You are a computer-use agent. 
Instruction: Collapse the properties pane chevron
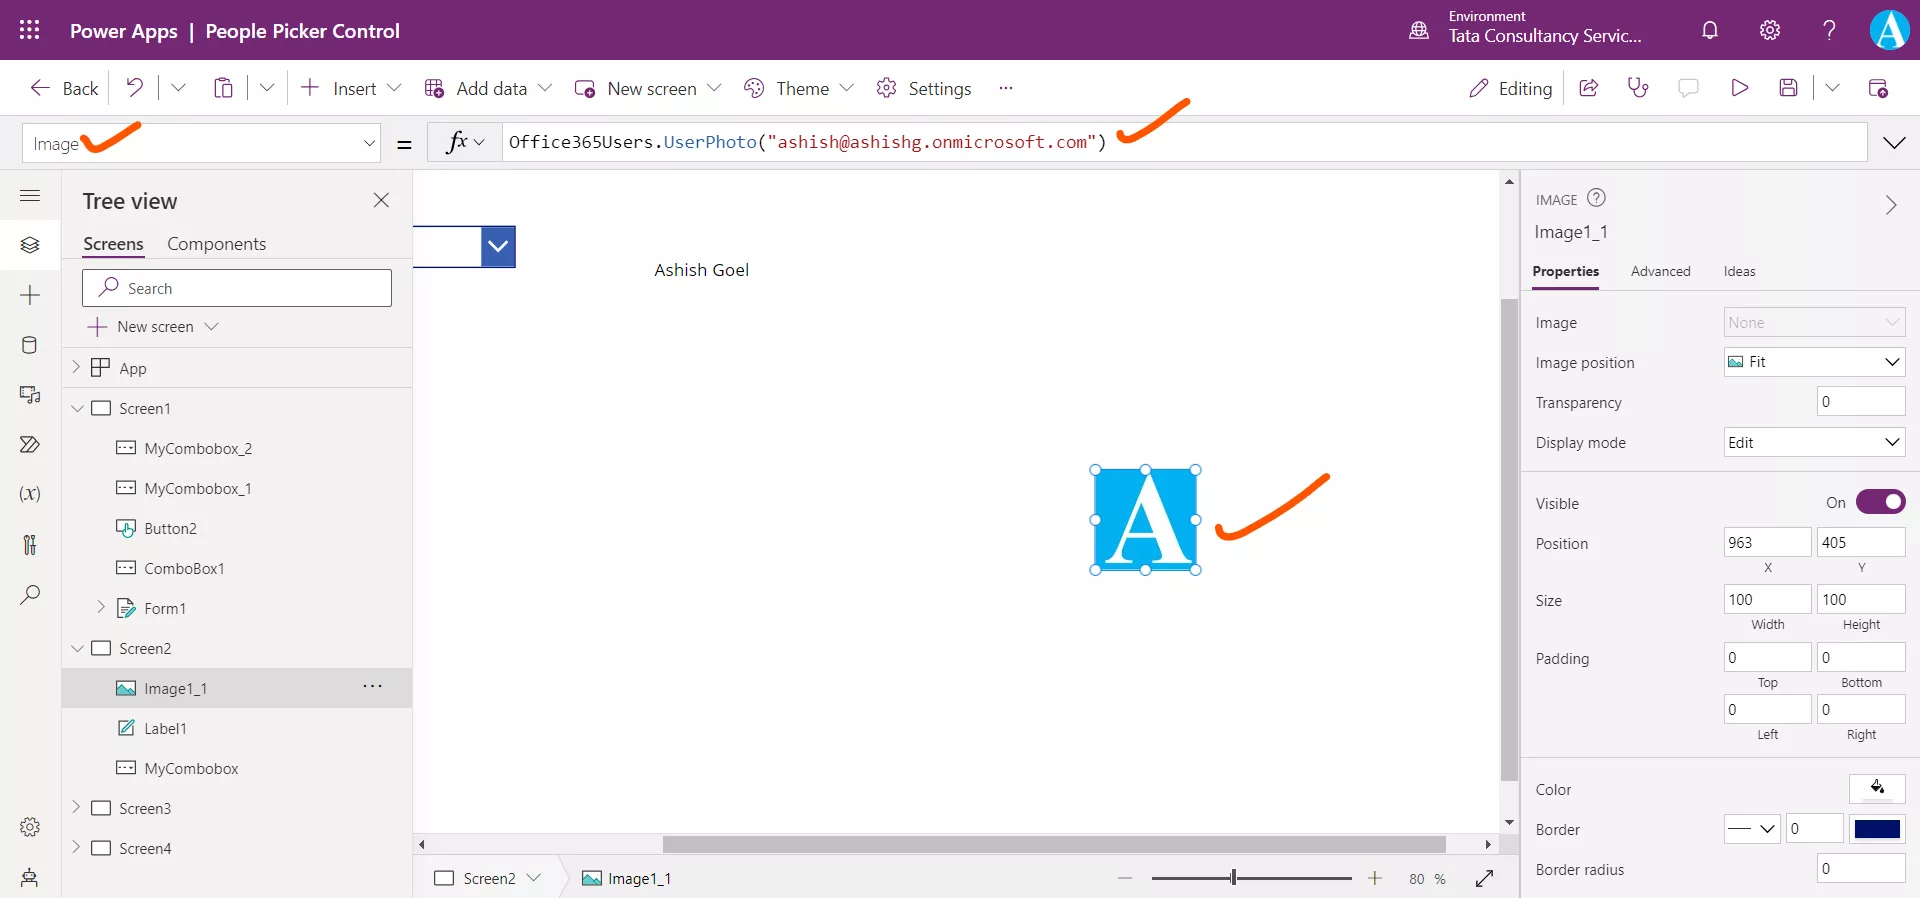click(x=1891, y=205)
